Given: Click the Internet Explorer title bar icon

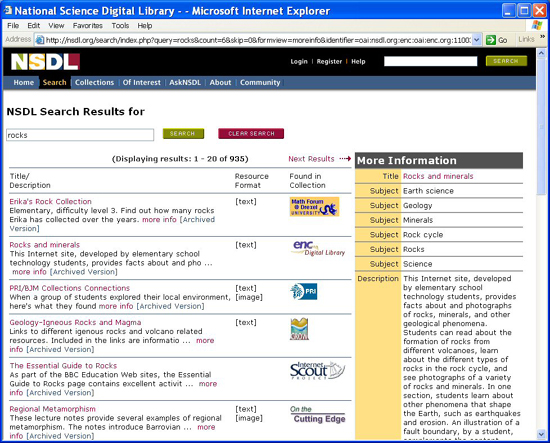Looking at the screenshot, I should [8, 11].
